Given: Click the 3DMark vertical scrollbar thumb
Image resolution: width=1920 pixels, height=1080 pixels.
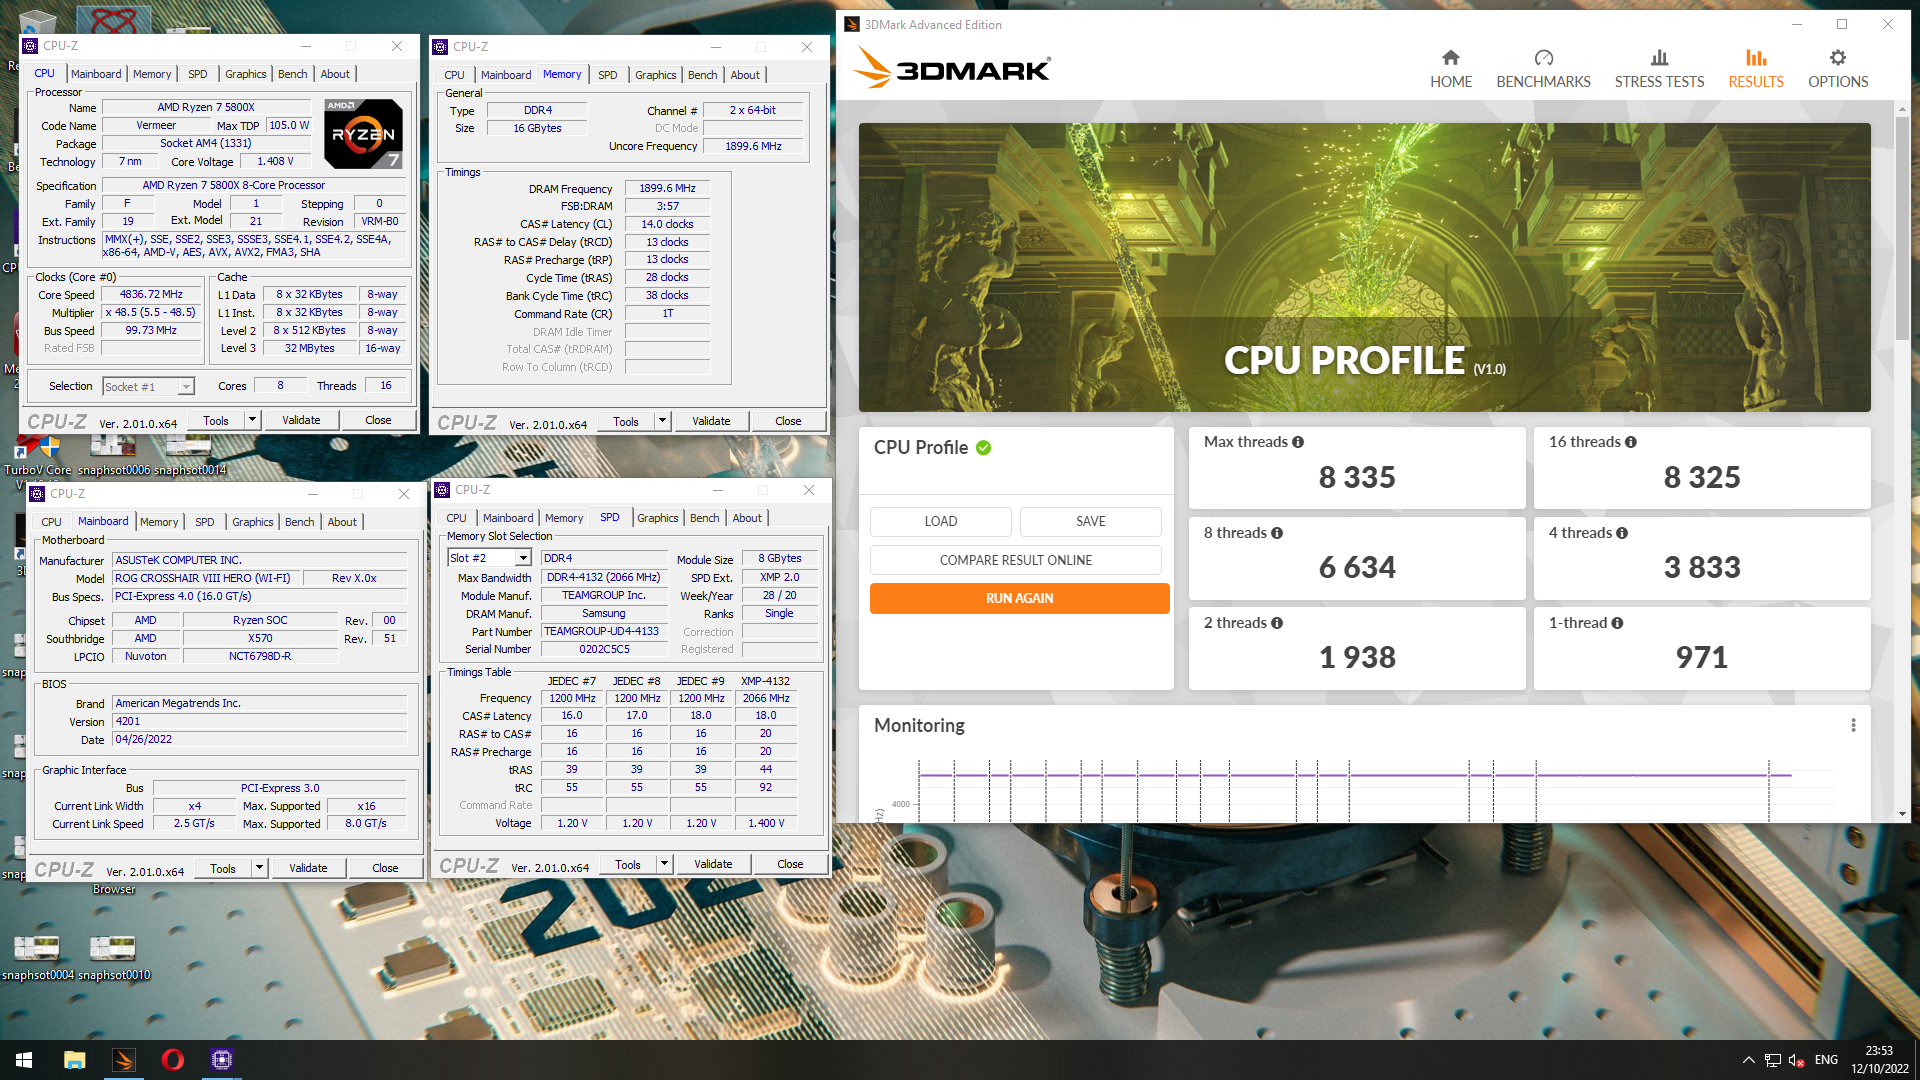Looking at the screenshot, I should [x=1901, y=227].
